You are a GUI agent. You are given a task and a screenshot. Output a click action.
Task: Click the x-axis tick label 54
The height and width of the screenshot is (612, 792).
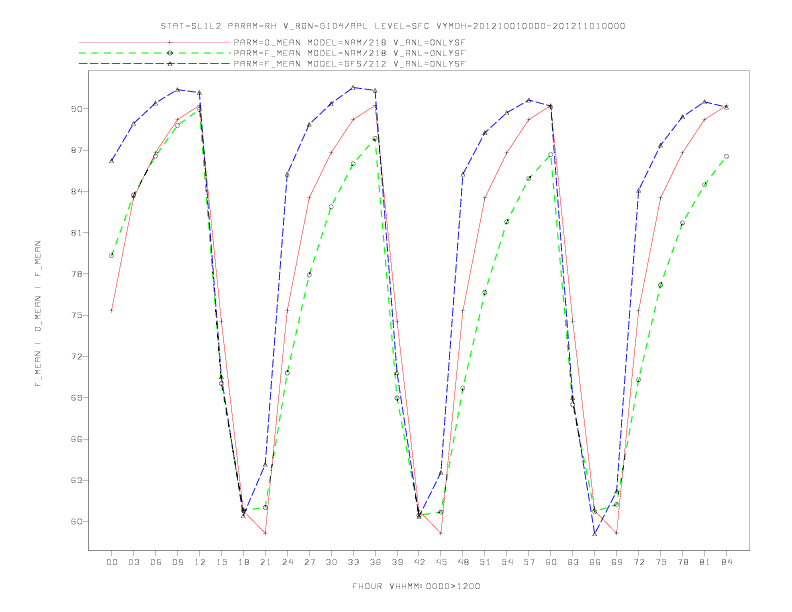click(507, 562)
